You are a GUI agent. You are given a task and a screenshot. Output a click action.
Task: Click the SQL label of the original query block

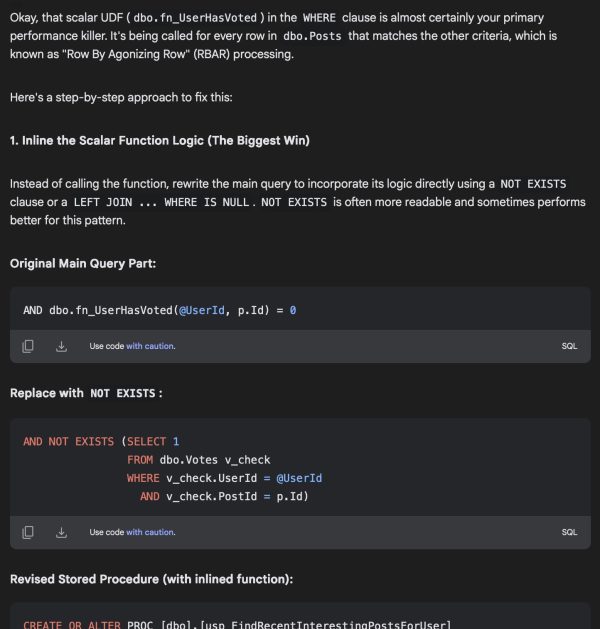click(569, 346)
